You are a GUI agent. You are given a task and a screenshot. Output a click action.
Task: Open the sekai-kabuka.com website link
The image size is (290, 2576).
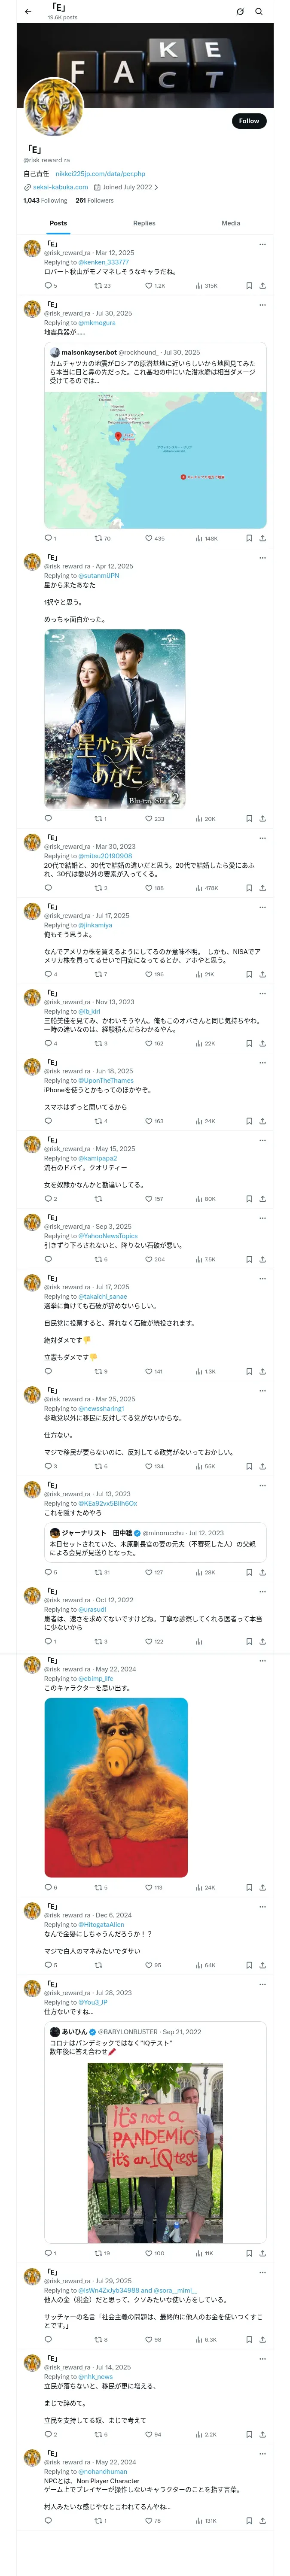(x=60, y=187)
